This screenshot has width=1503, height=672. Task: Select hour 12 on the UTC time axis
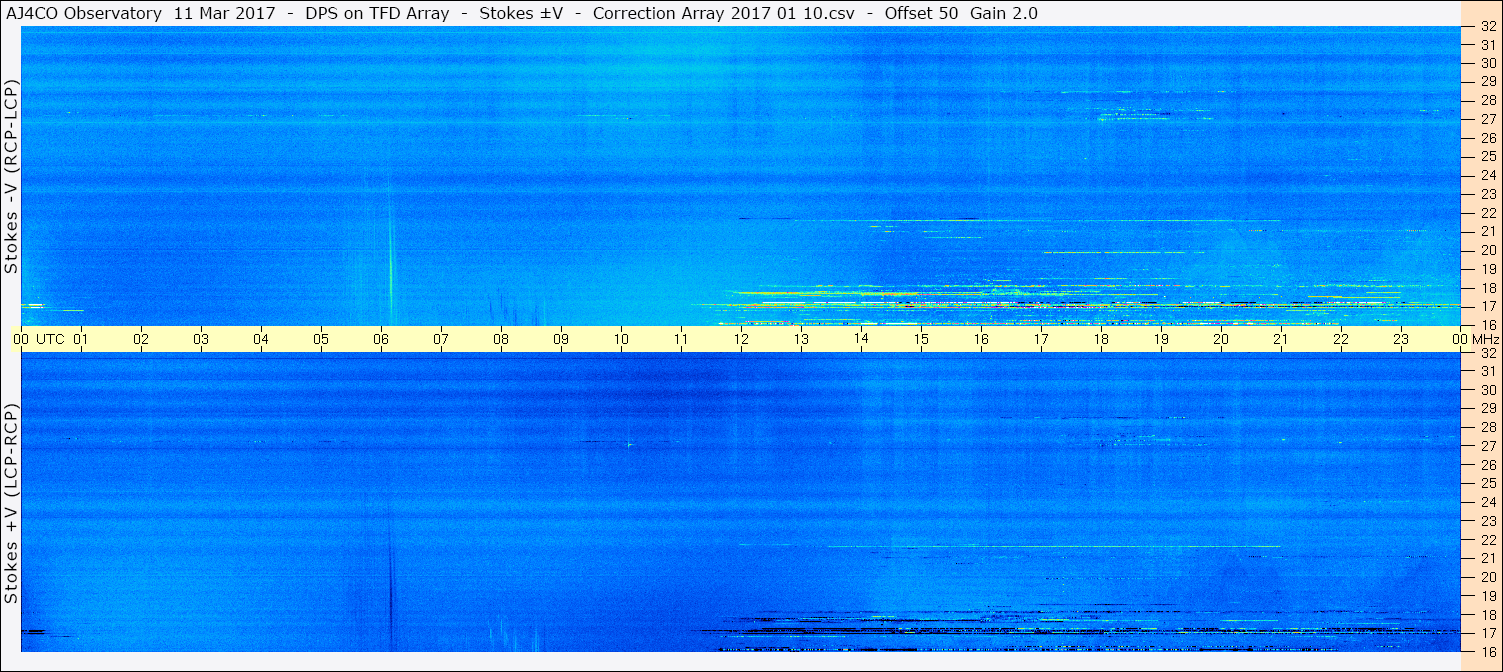click(x=741, y=339)
